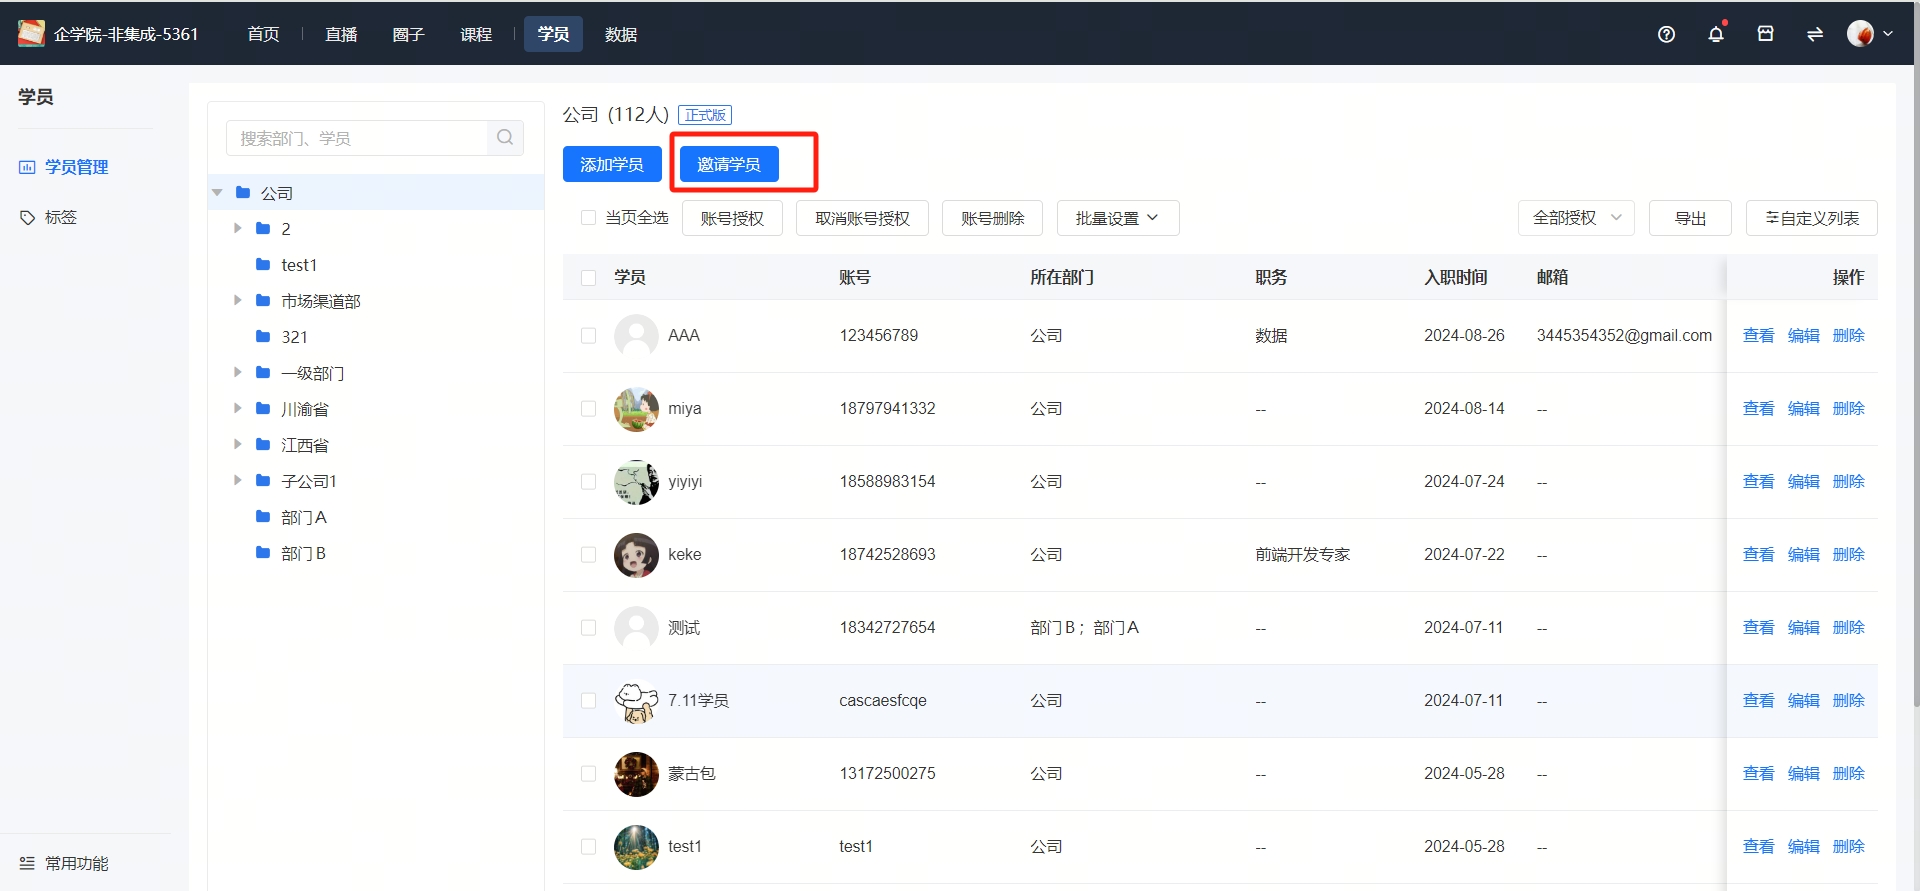1920x891 pixels.
Task: Click the folder icon beside test1
Action: pos(263,264)
